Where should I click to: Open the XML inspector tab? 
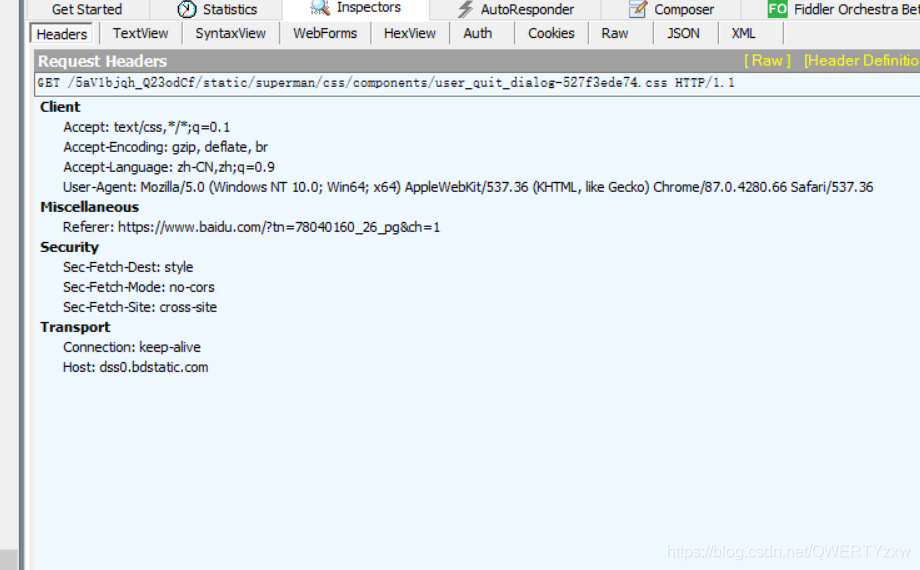click(x=743, y=33)
